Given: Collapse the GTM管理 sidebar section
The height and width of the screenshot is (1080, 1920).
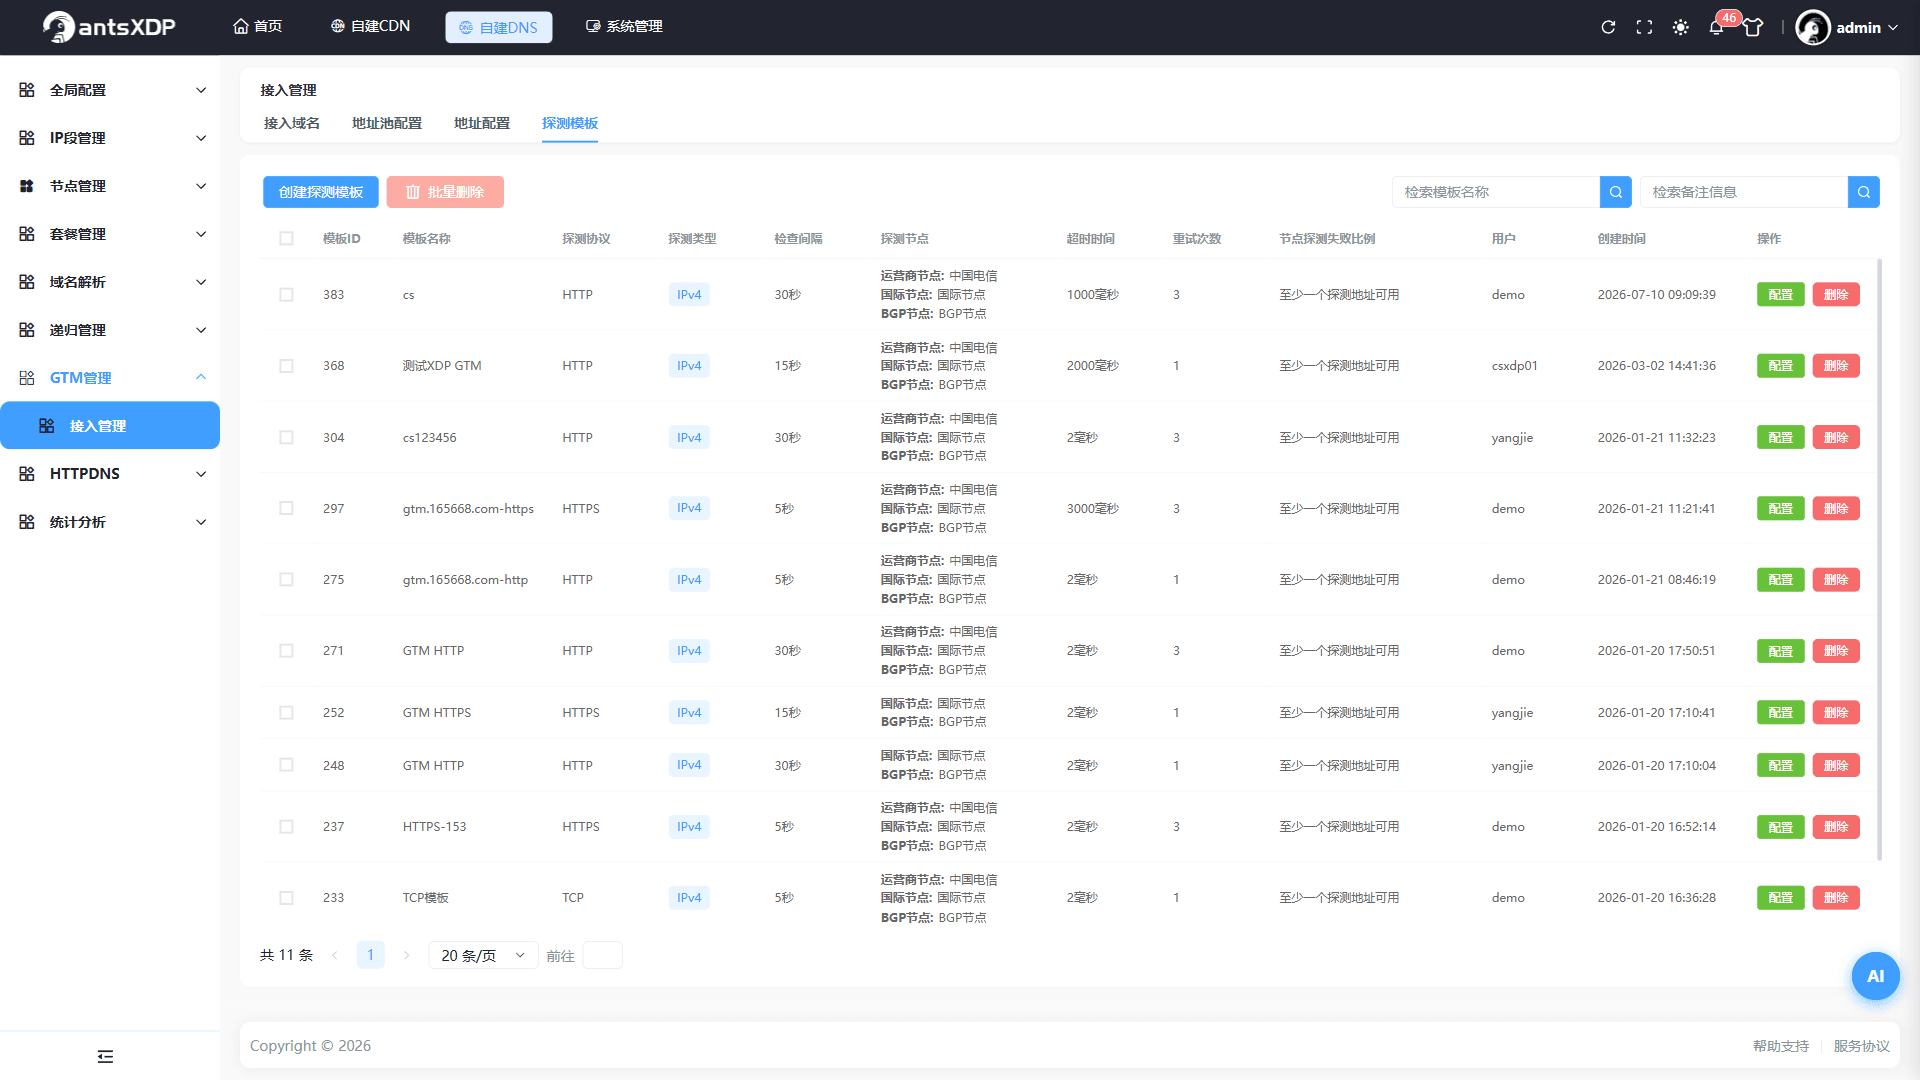Looking at the screenshot, I should (110, 378).
